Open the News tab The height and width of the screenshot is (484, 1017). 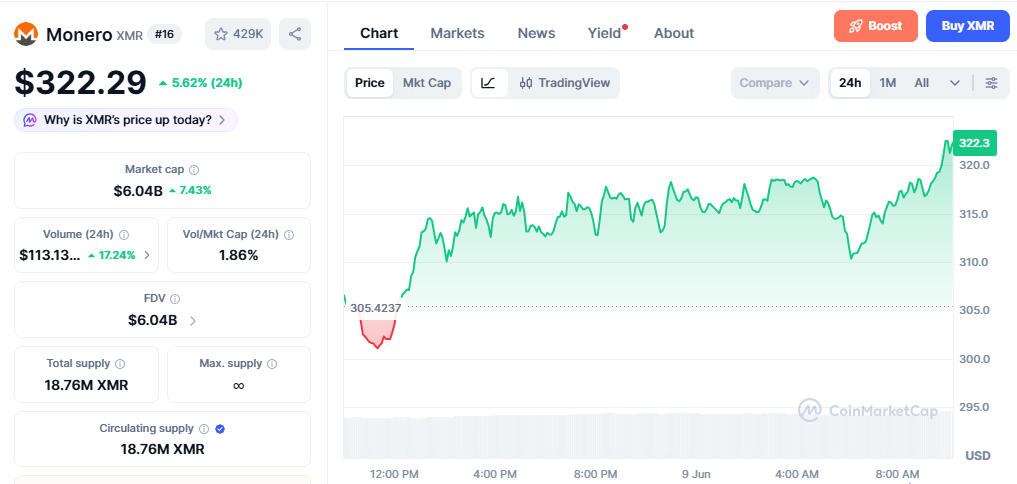click(536, 33)
